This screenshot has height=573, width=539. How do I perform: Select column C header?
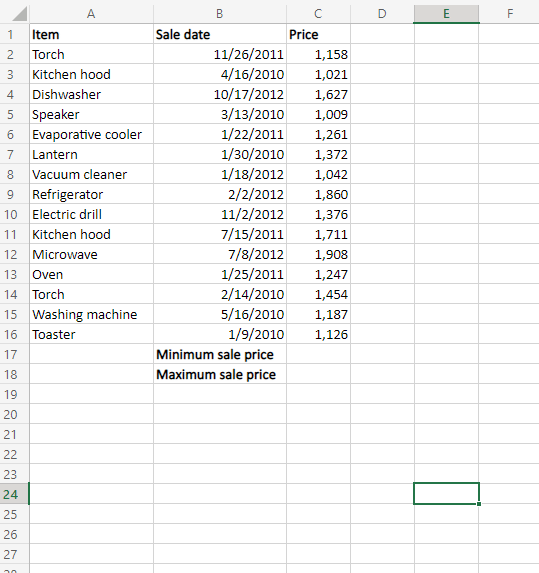coord(318,14)
